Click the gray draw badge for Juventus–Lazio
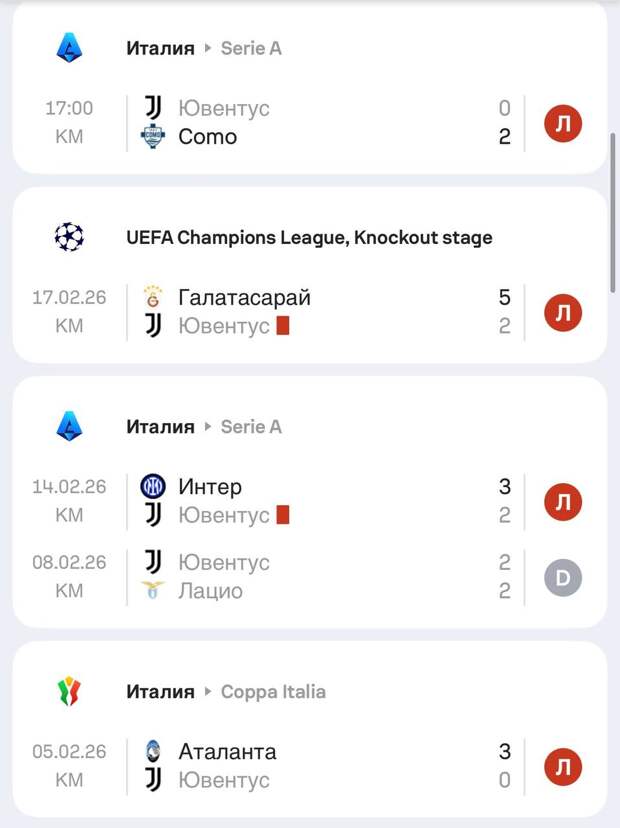Image resolution: width=620 pixels, height=828 pixels. click(563, 577)
